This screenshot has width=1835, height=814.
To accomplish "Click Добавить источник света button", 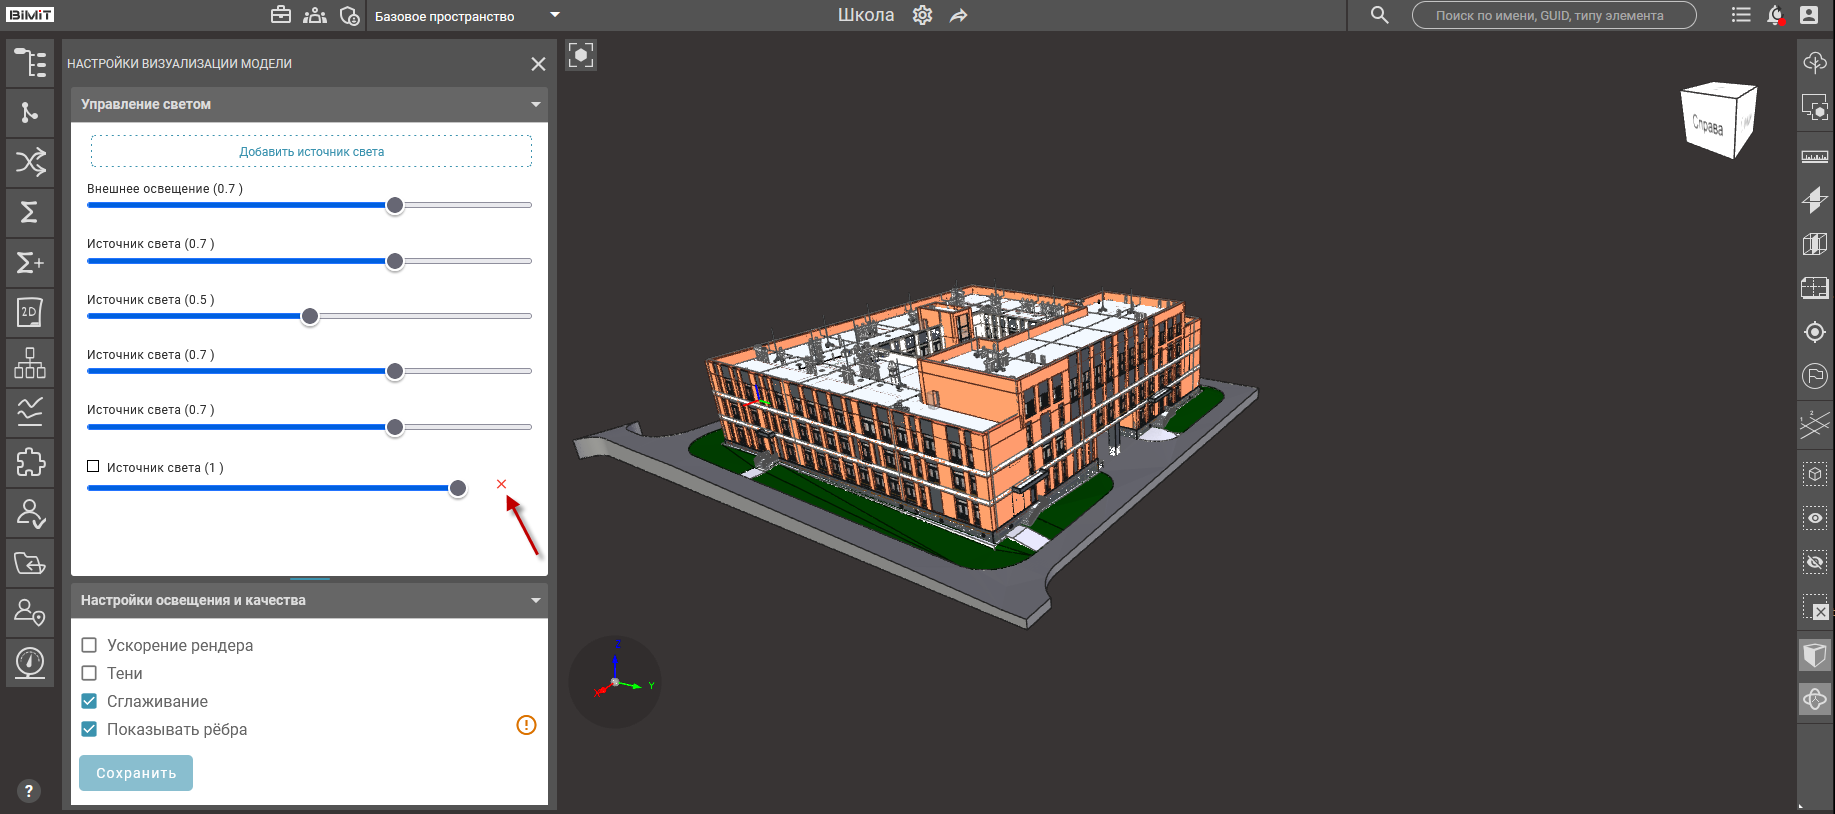I will tap(311, 152).
